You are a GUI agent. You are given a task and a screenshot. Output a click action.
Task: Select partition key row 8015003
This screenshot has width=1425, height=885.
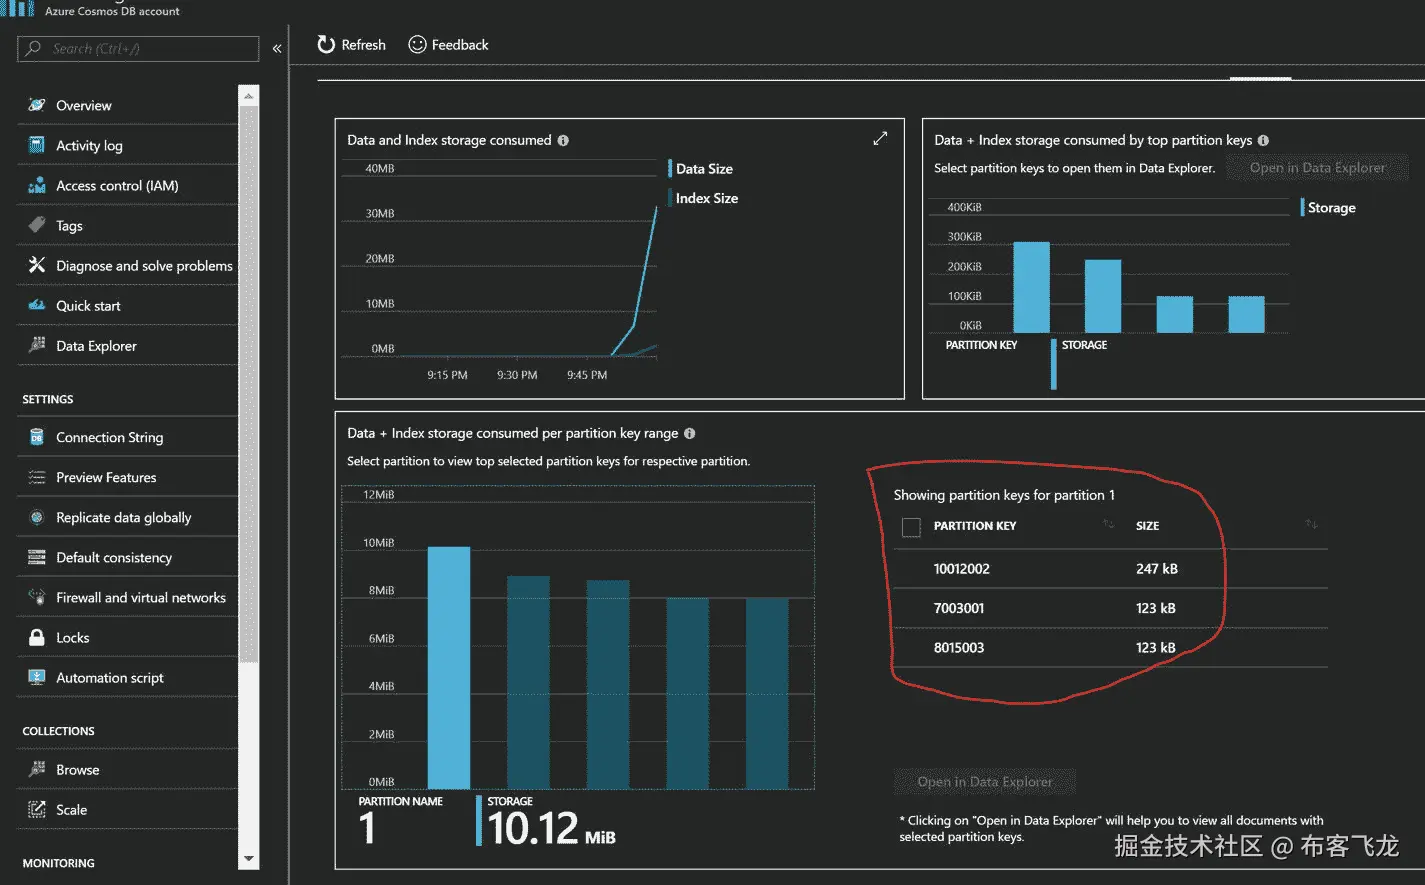1110,647
